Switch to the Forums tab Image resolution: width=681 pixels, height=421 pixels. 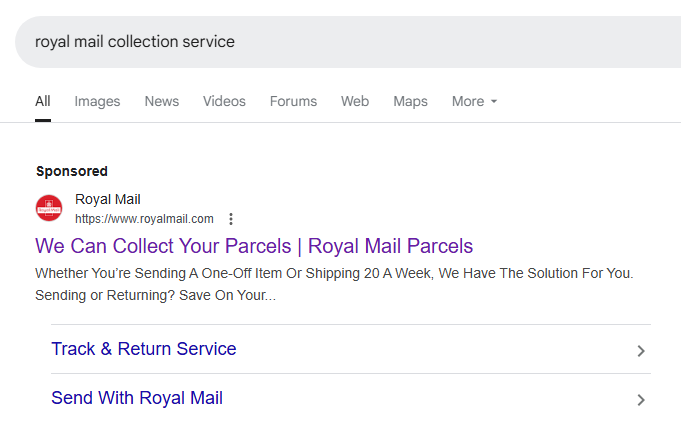[293, 101]
